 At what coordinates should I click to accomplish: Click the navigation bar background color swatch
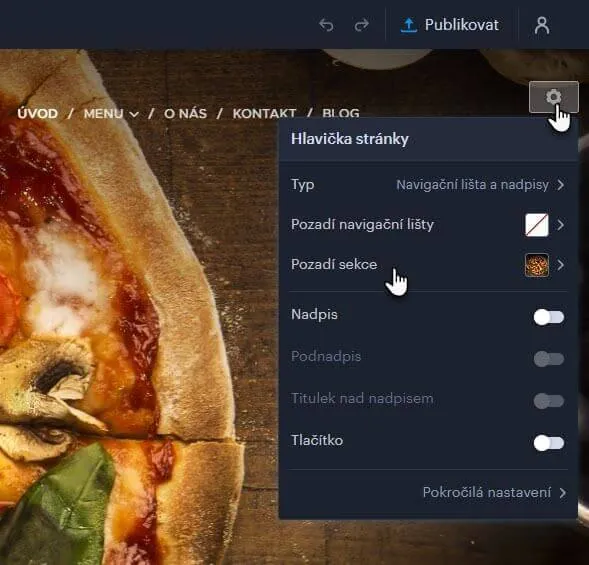pos(537,225)
